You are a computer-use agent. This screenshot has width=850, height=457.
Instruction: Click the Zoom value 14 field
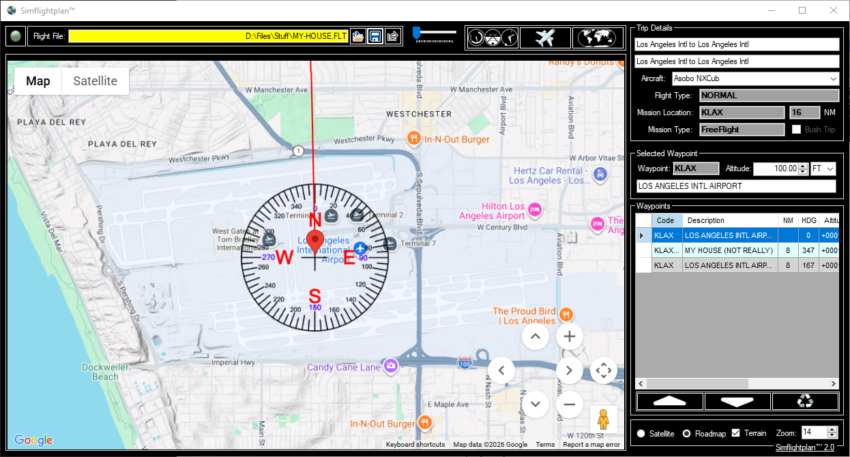coord(814,432)
